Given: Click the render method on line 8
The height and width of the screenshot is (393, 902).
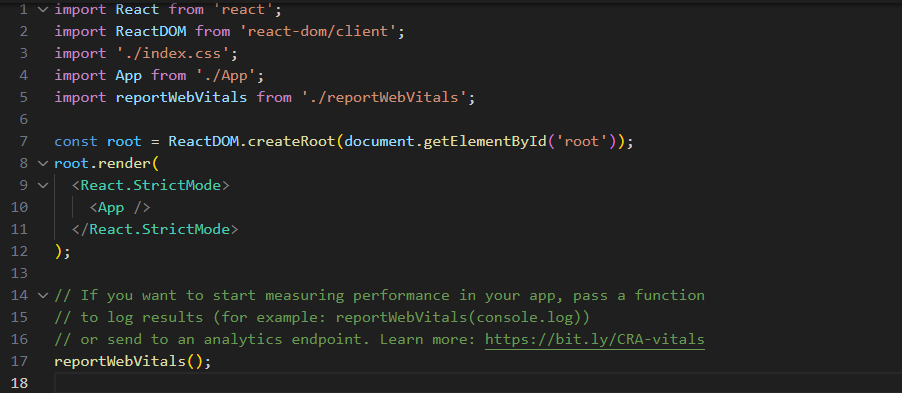Looking at the screenshot, I should 124,163.
